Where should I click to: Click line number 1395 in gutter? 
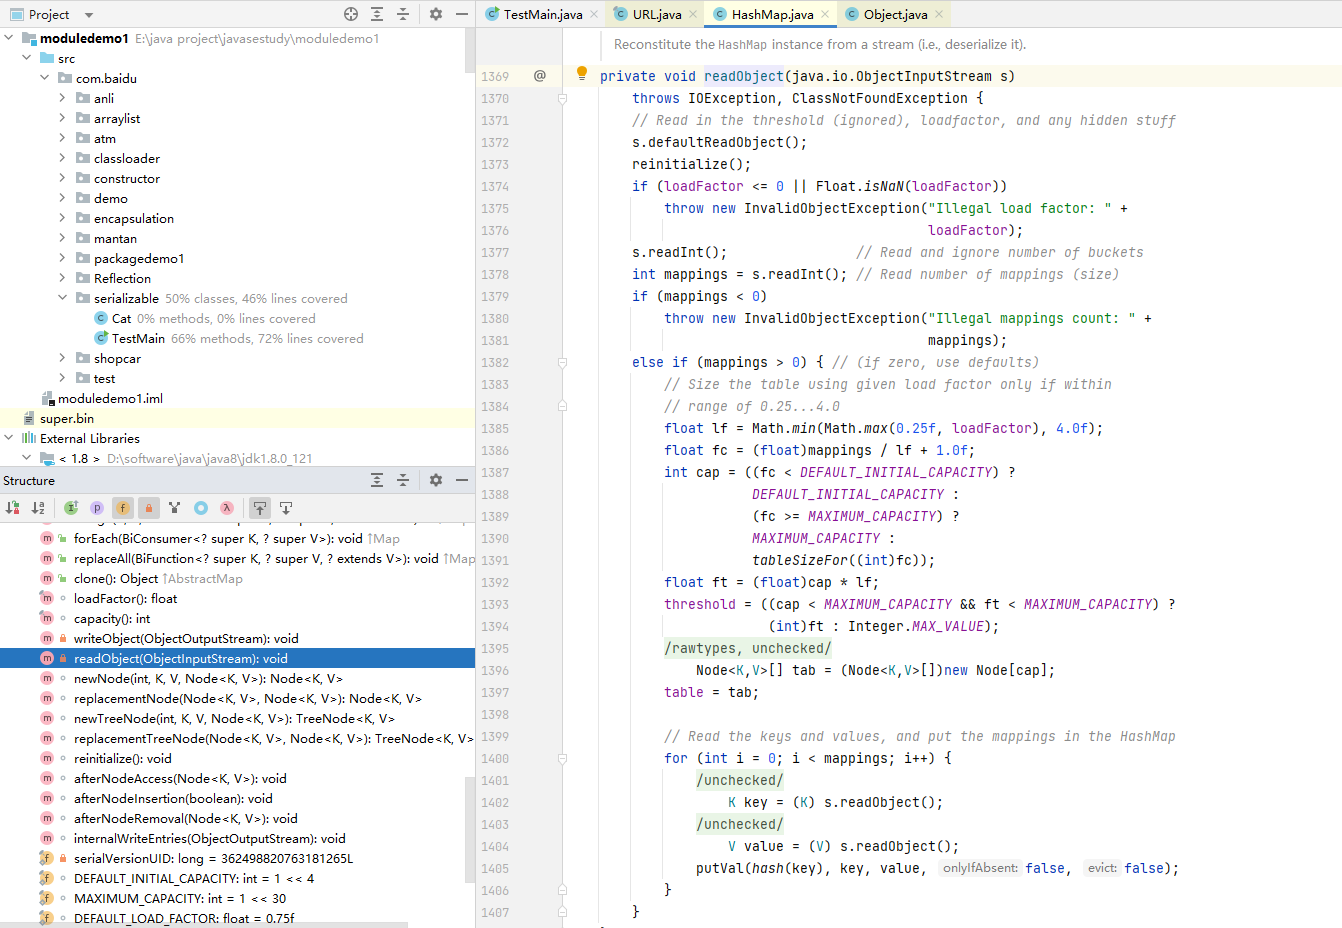[495, 648]
